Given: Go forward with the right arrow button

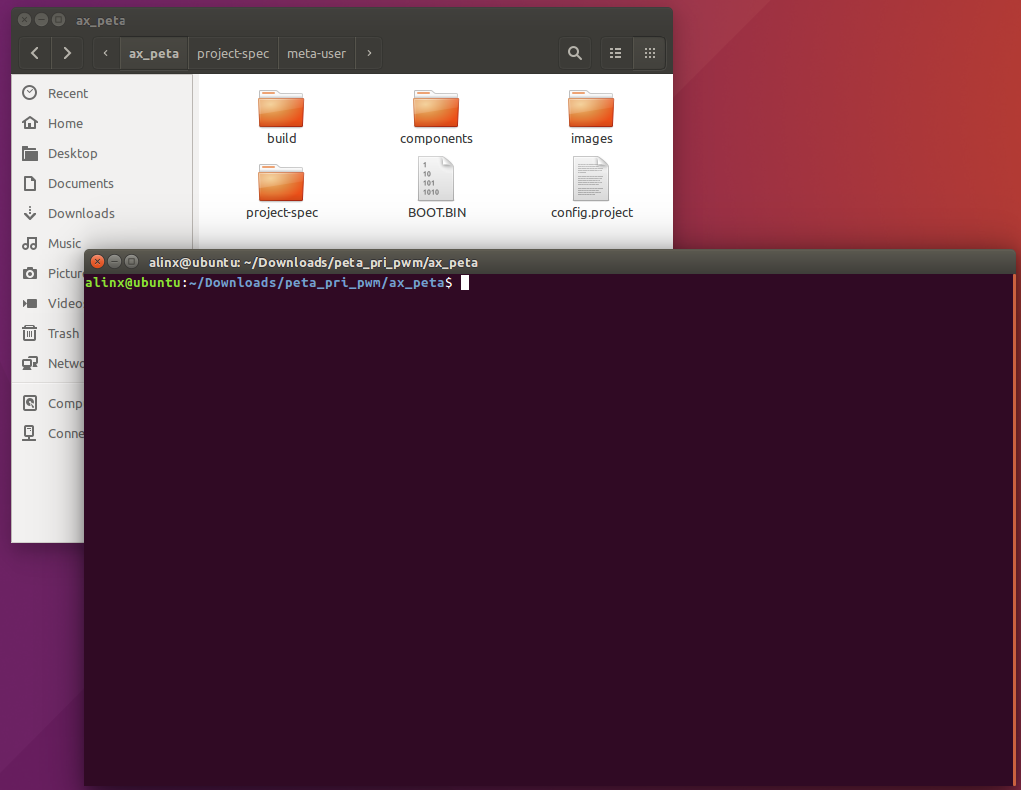Looking at the screenshot, I should [x=67, y=53].
